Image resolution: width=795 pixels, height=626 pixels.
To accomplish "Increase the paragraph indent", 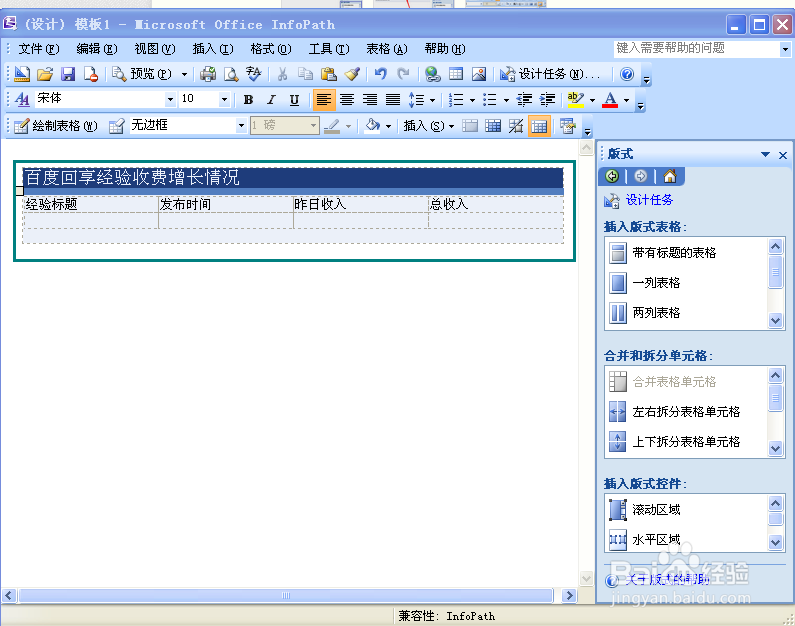I will click(548, 99).
